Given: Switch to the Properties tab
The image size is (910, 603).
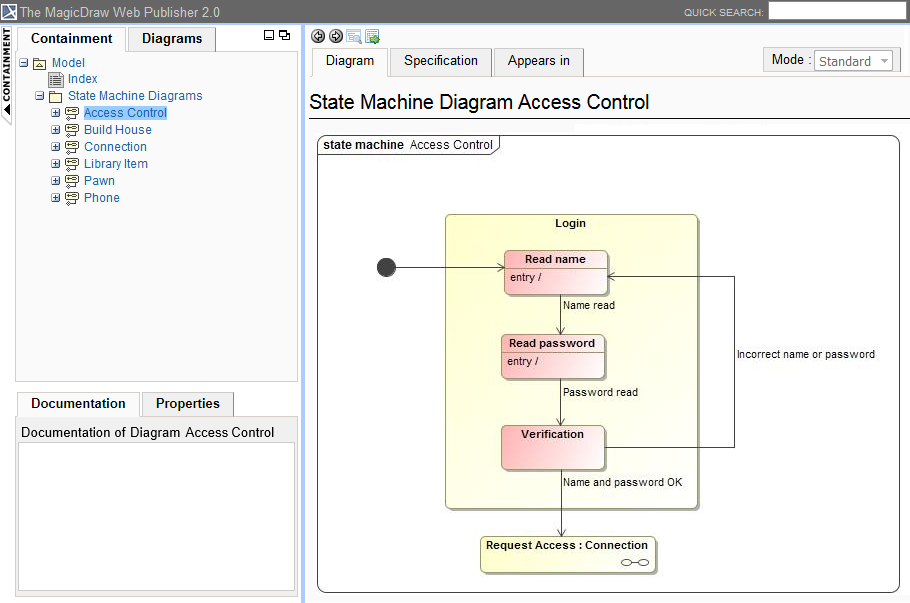Looking at the screenshot, I should point(187,404).
